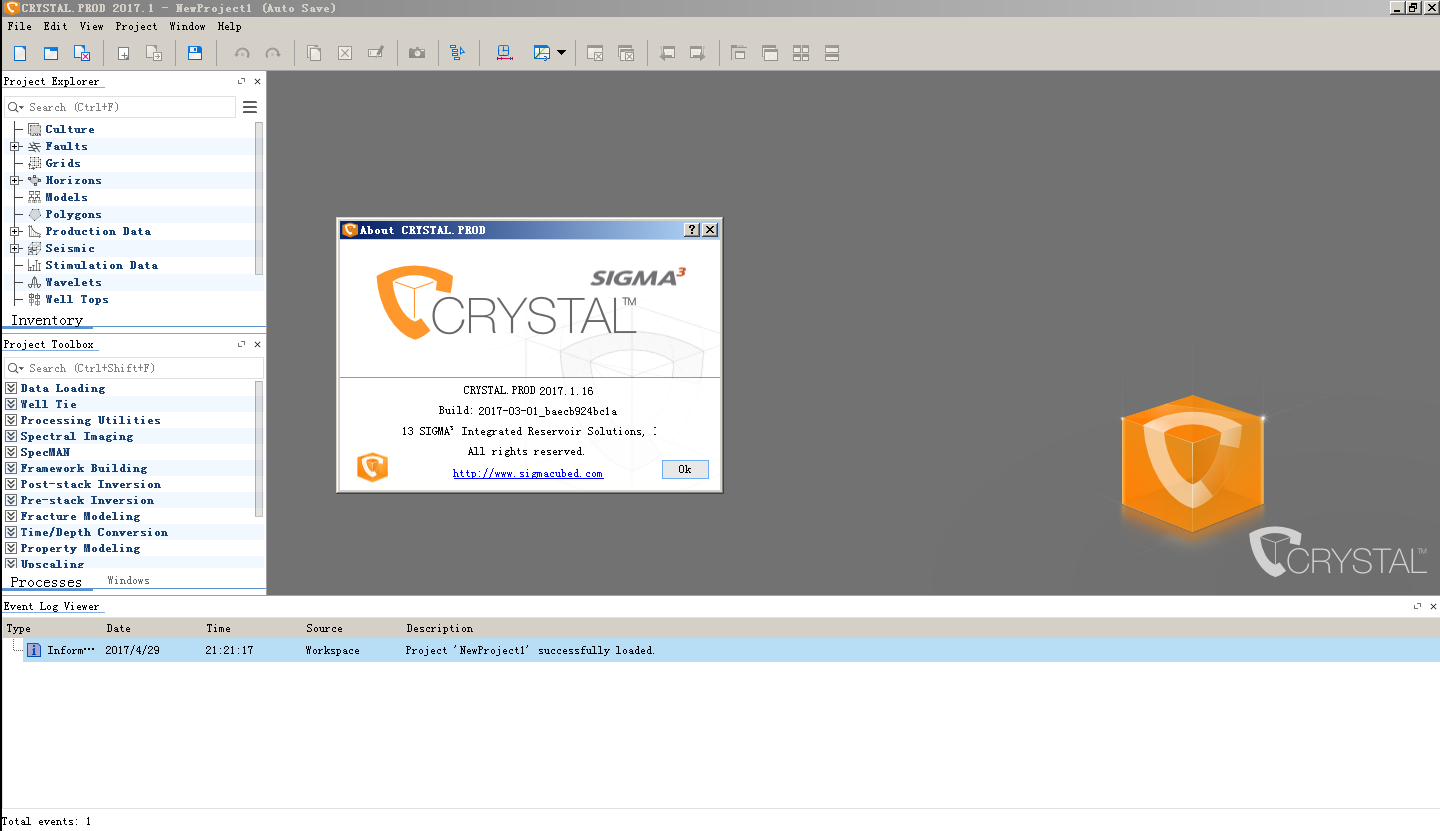Select the Well Tops tree item

pyautogui.click(x=76, y=299)
